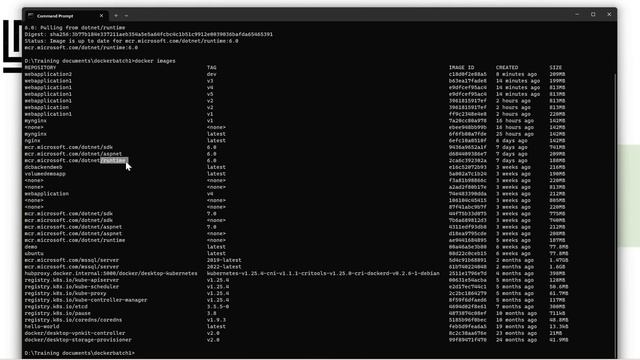The image size is (640, 360).
Task: Minimize the terminal window
Action: (577, 14)
